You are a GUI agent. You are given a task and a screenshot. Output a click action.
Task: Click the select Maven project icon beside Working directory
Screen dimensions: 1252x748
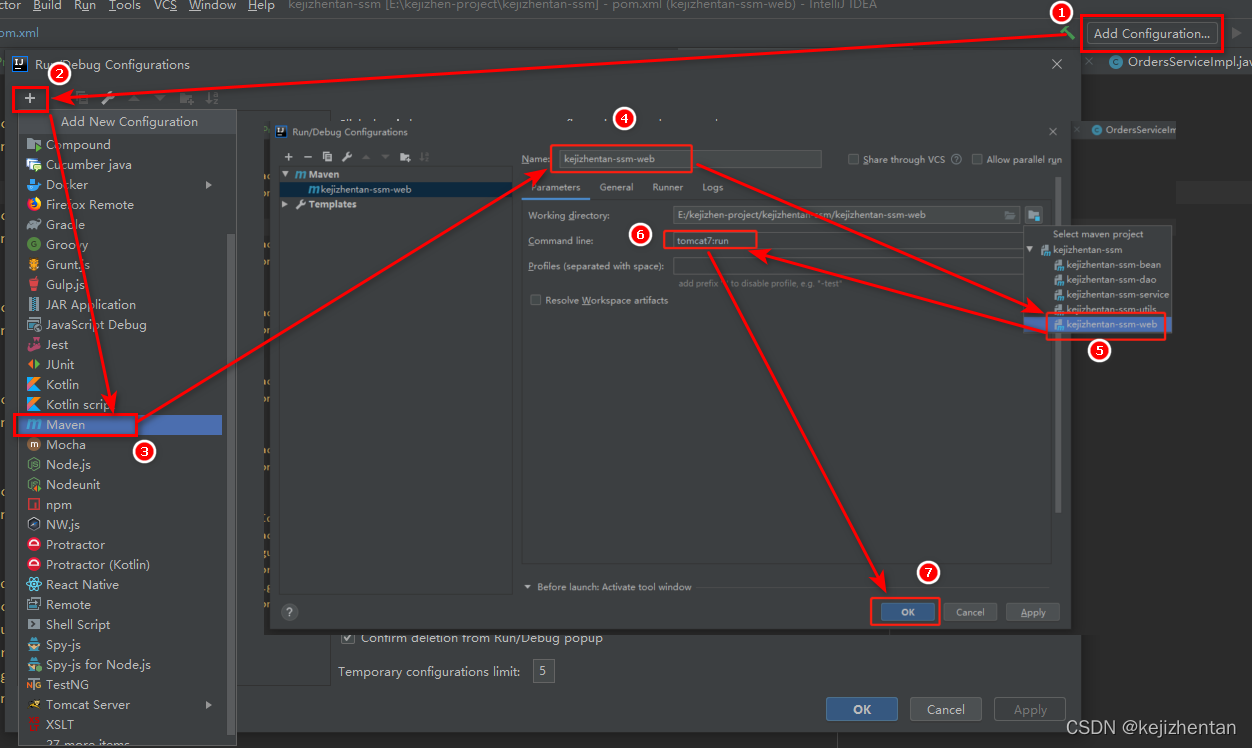tap(1034, 215)
